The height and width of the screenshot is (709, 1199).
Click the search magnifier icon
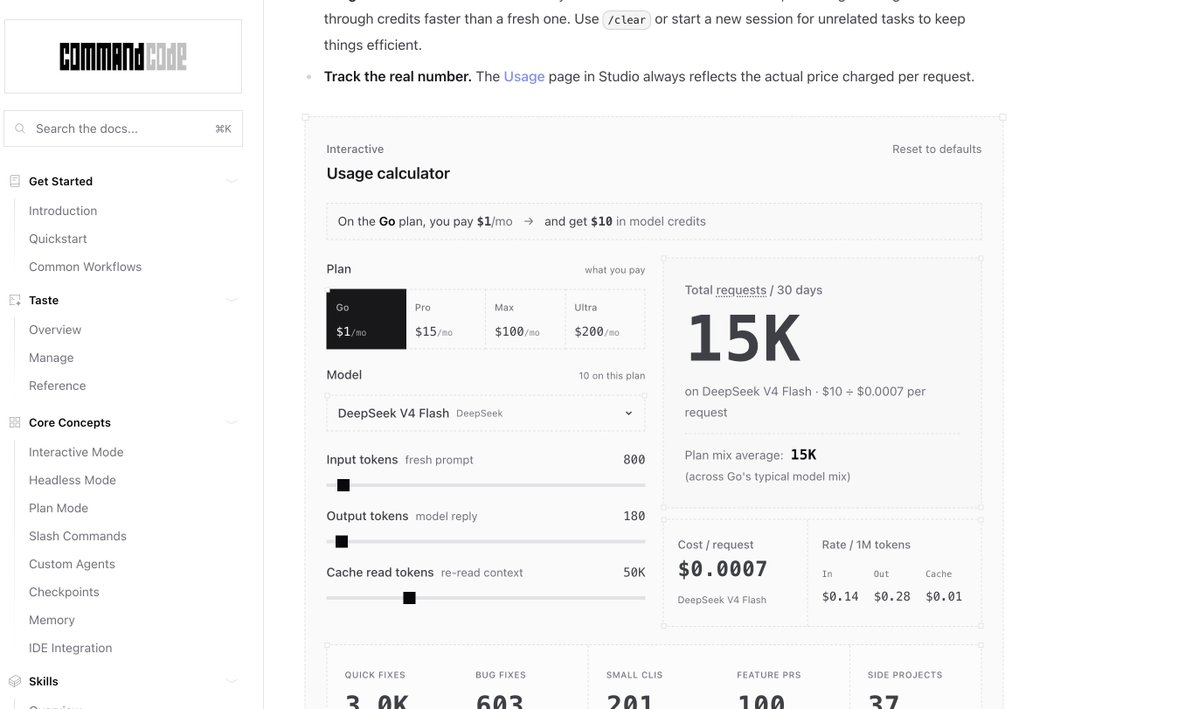pos(20,128)
